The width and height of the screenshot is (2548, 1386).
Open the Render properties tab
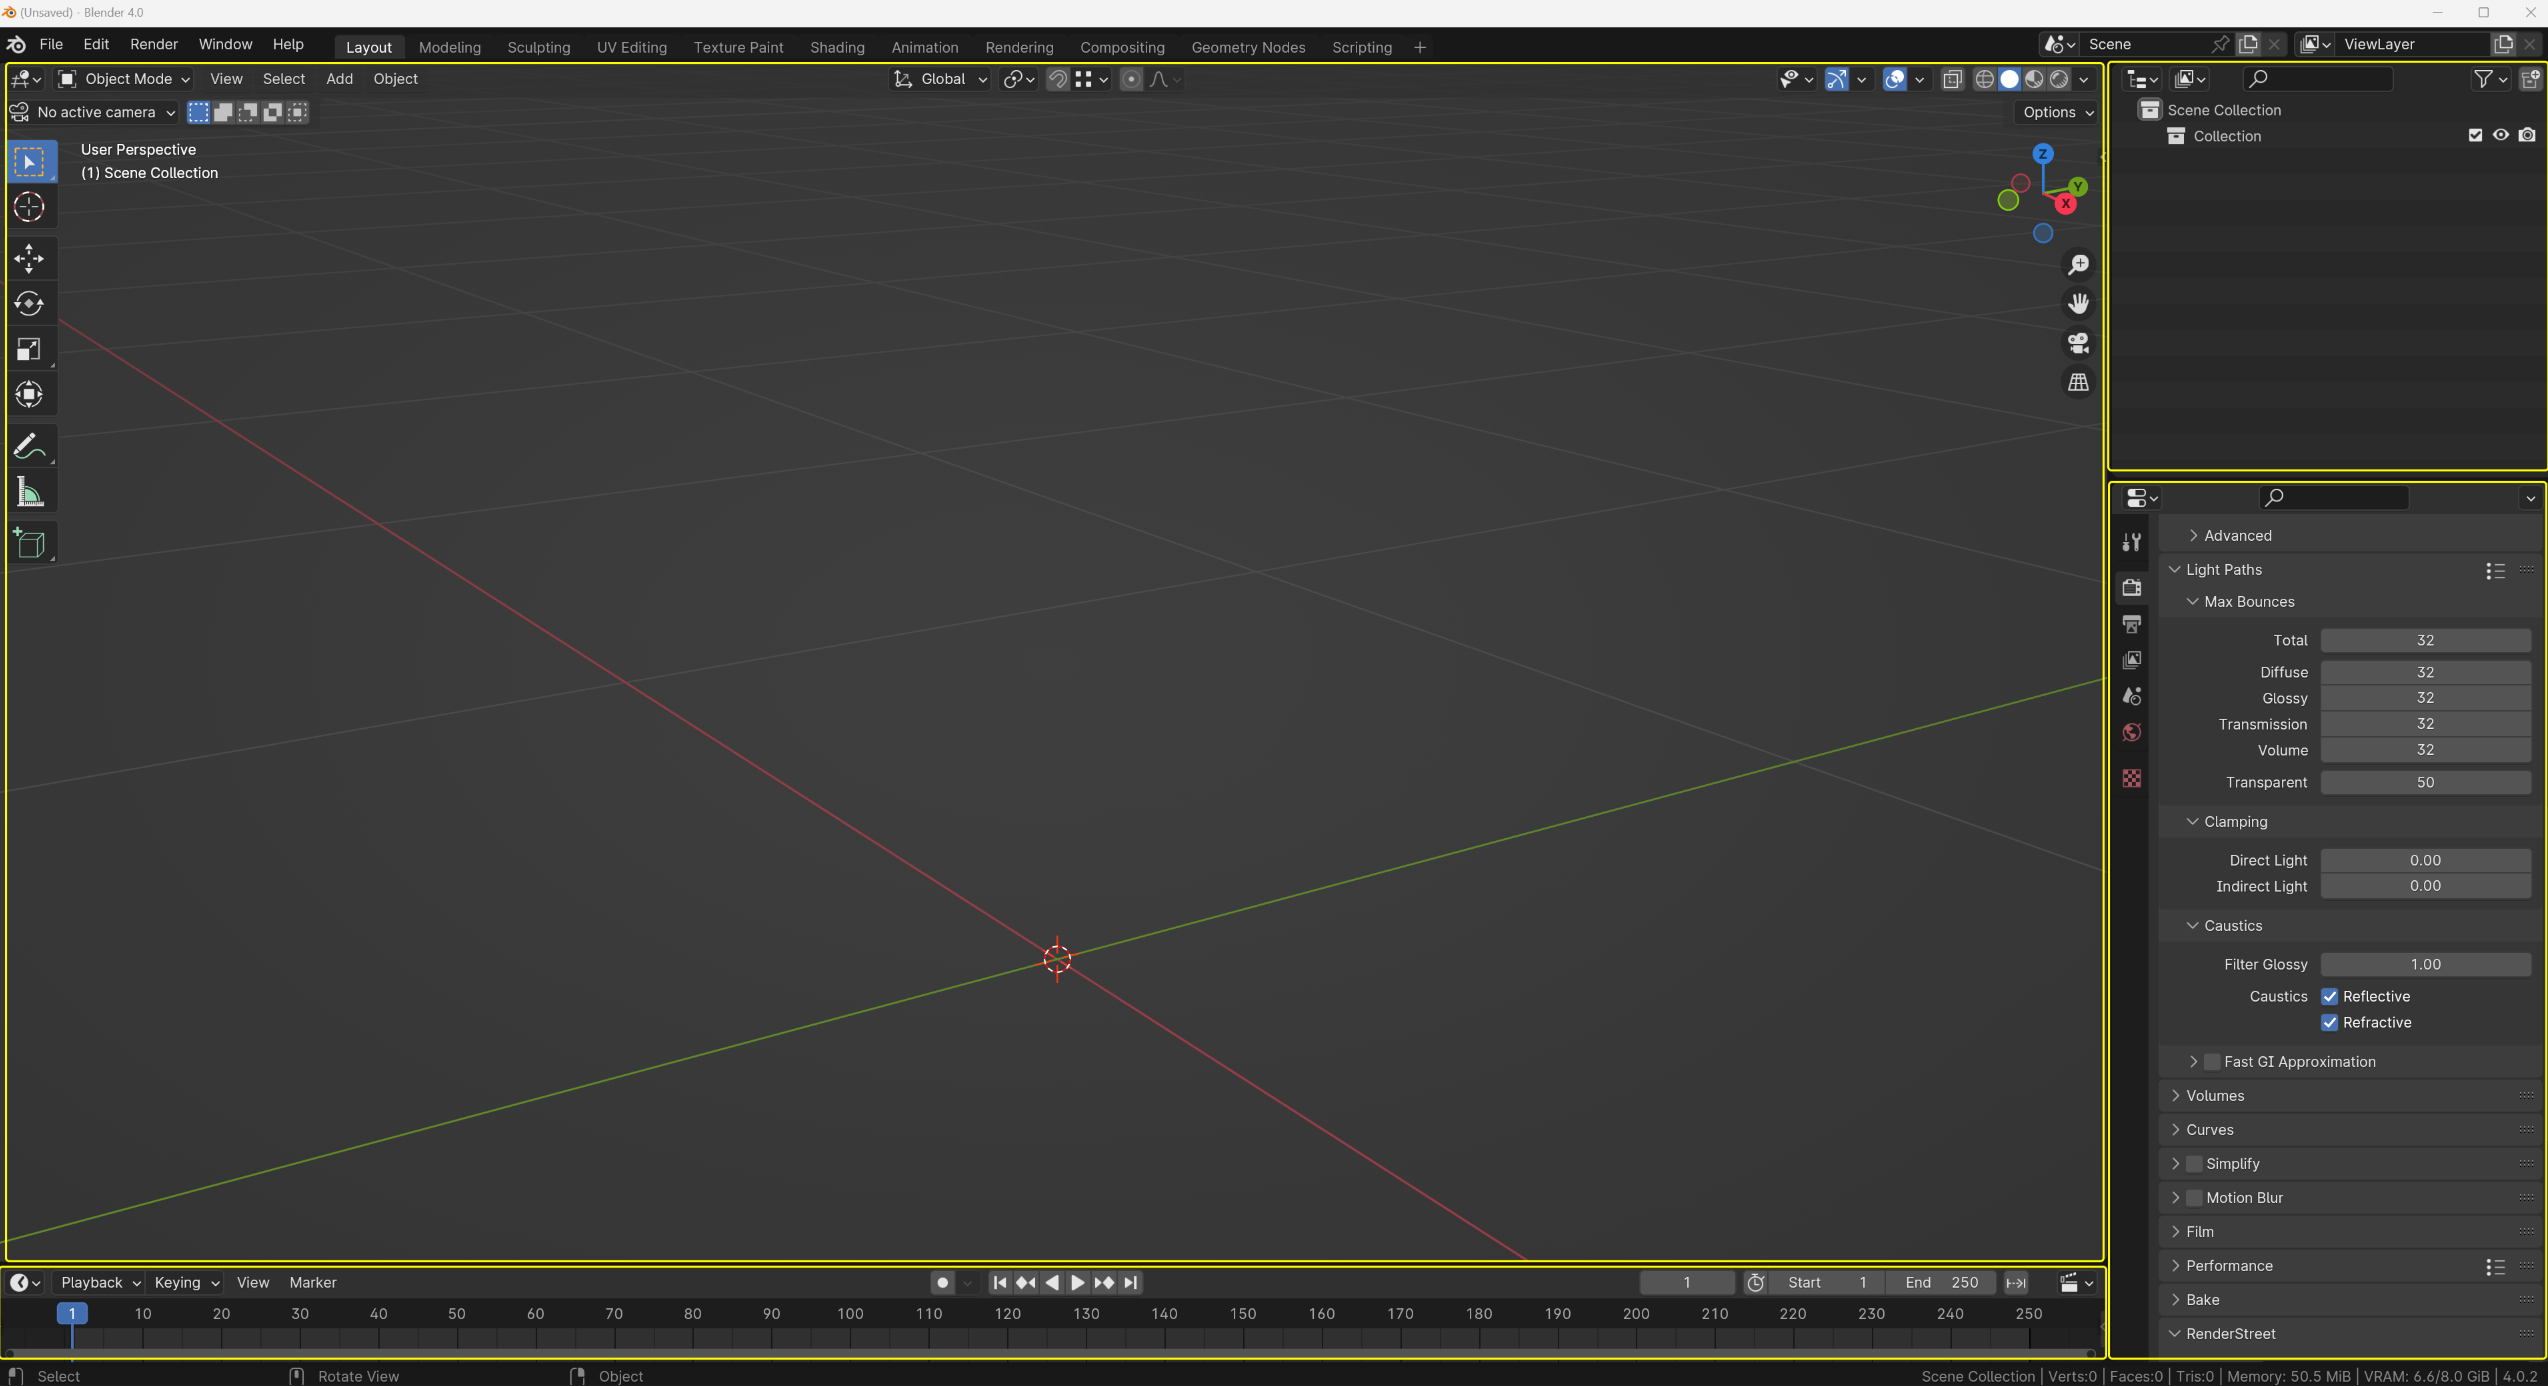click(2132, 587)
